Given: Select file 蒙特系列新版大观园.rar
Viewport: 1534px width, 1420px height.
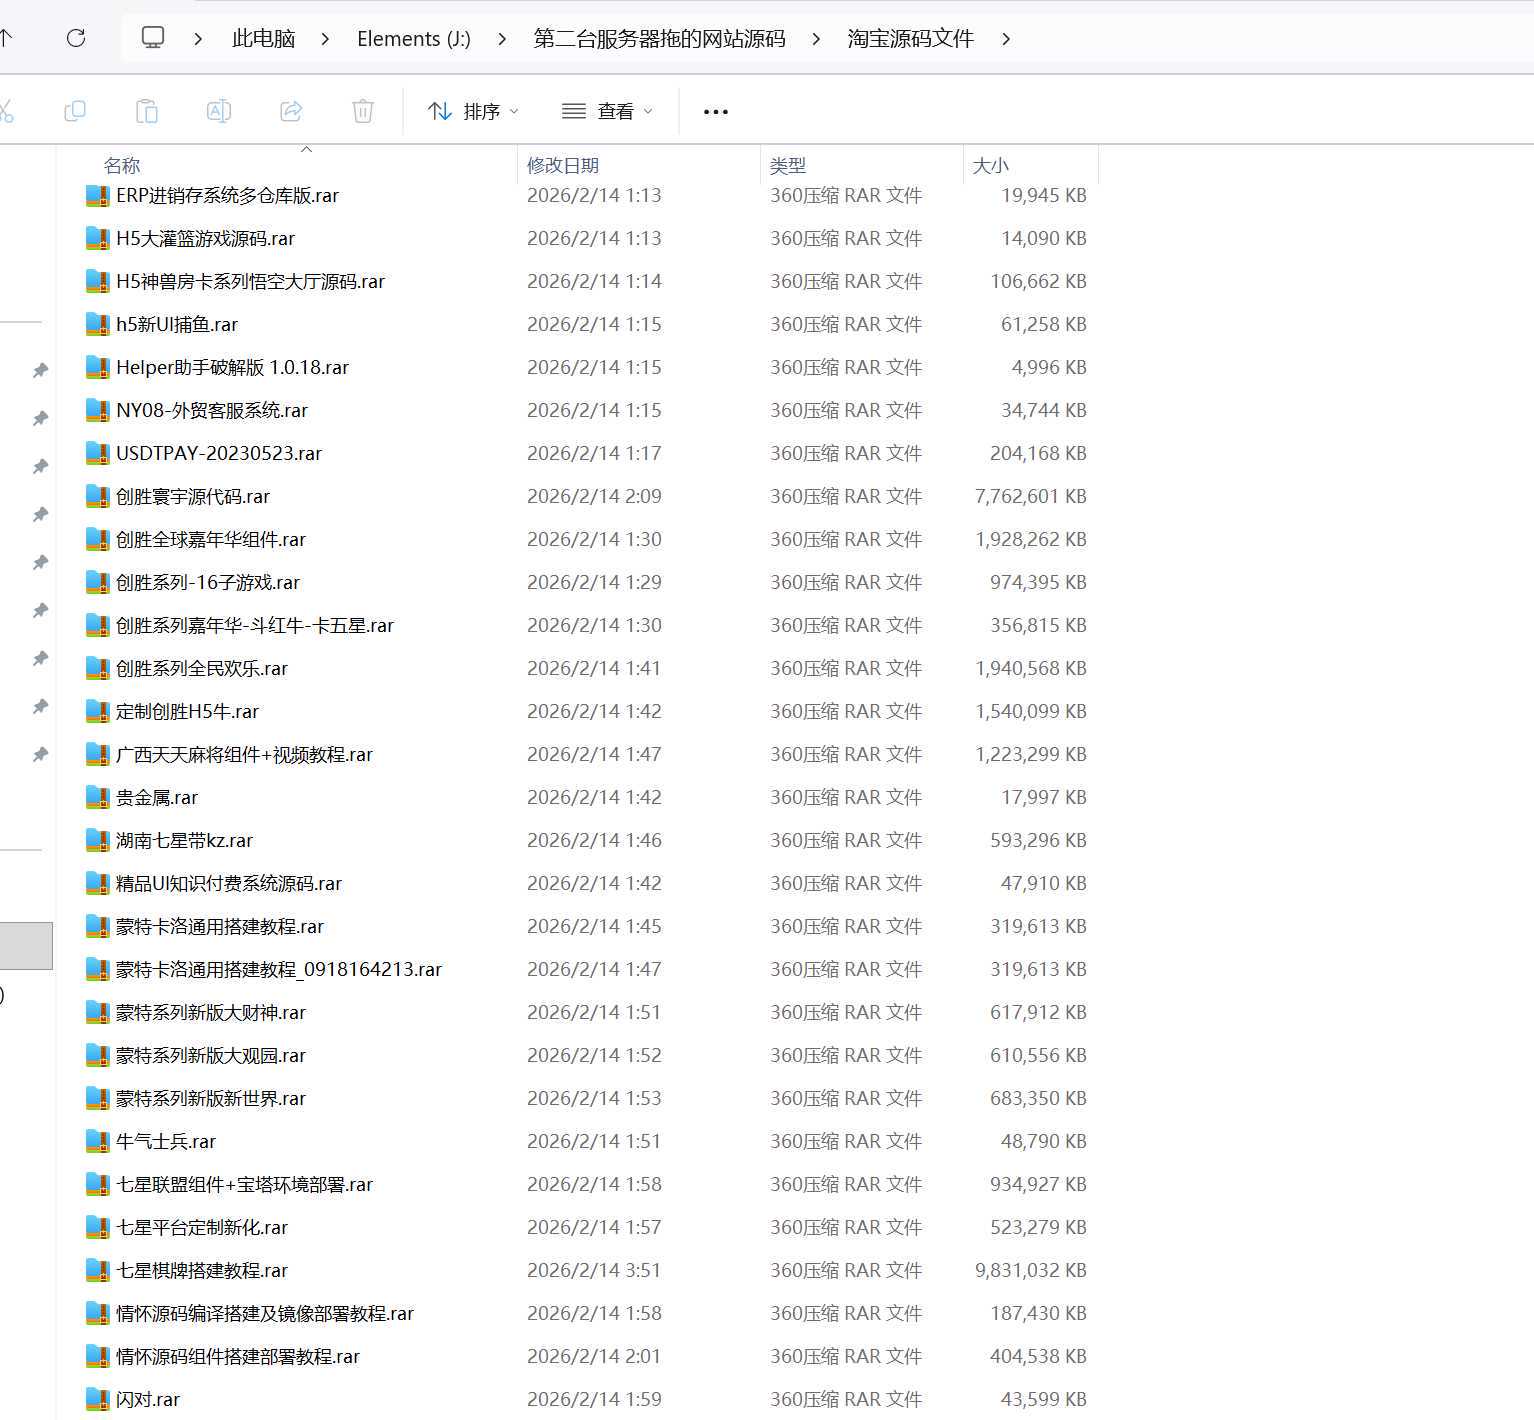Looking at the screenshot, I should click(x=211, y=1055).
